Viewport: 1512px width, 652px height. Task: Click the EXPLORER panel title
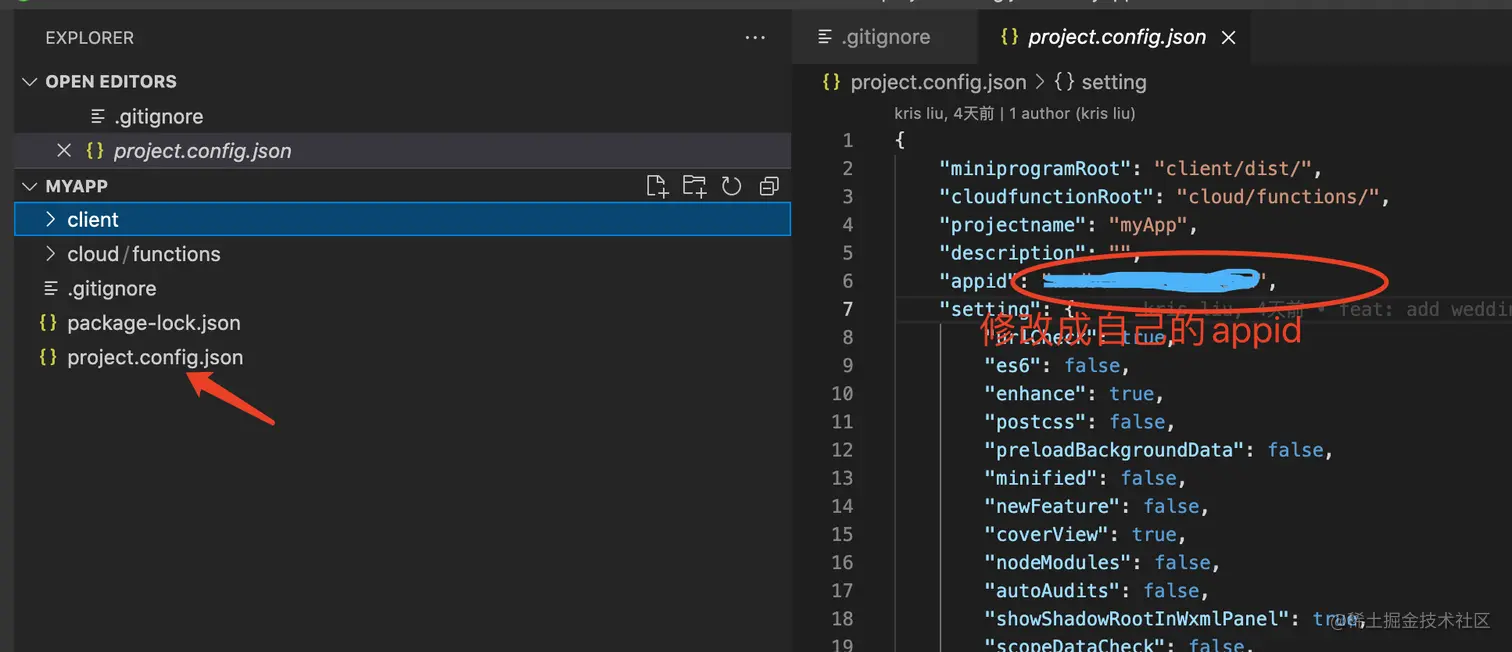90,38
